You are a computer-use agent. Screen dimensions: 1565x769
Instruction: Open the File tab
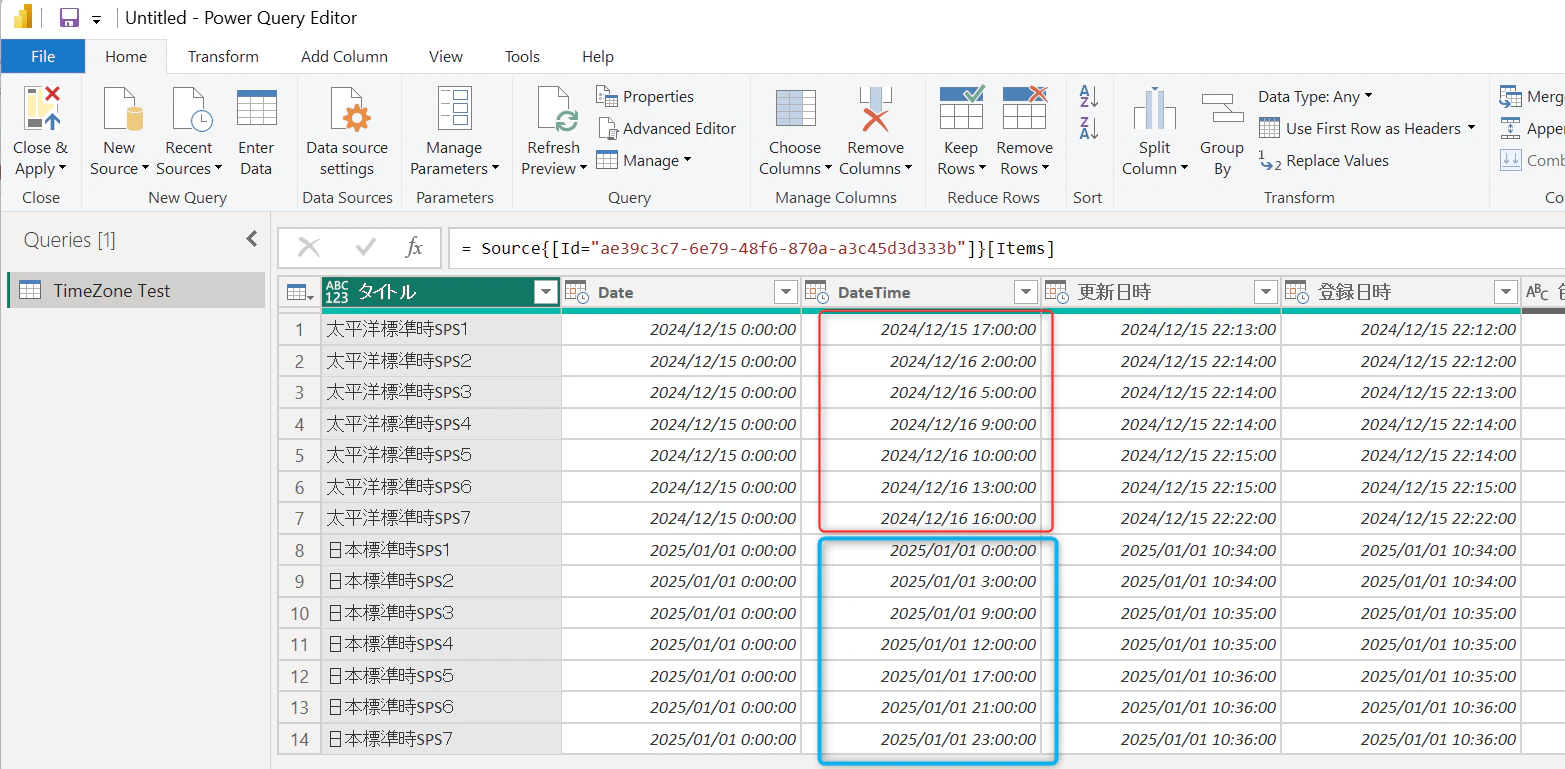pyautogui.click(x=43, y=56)
